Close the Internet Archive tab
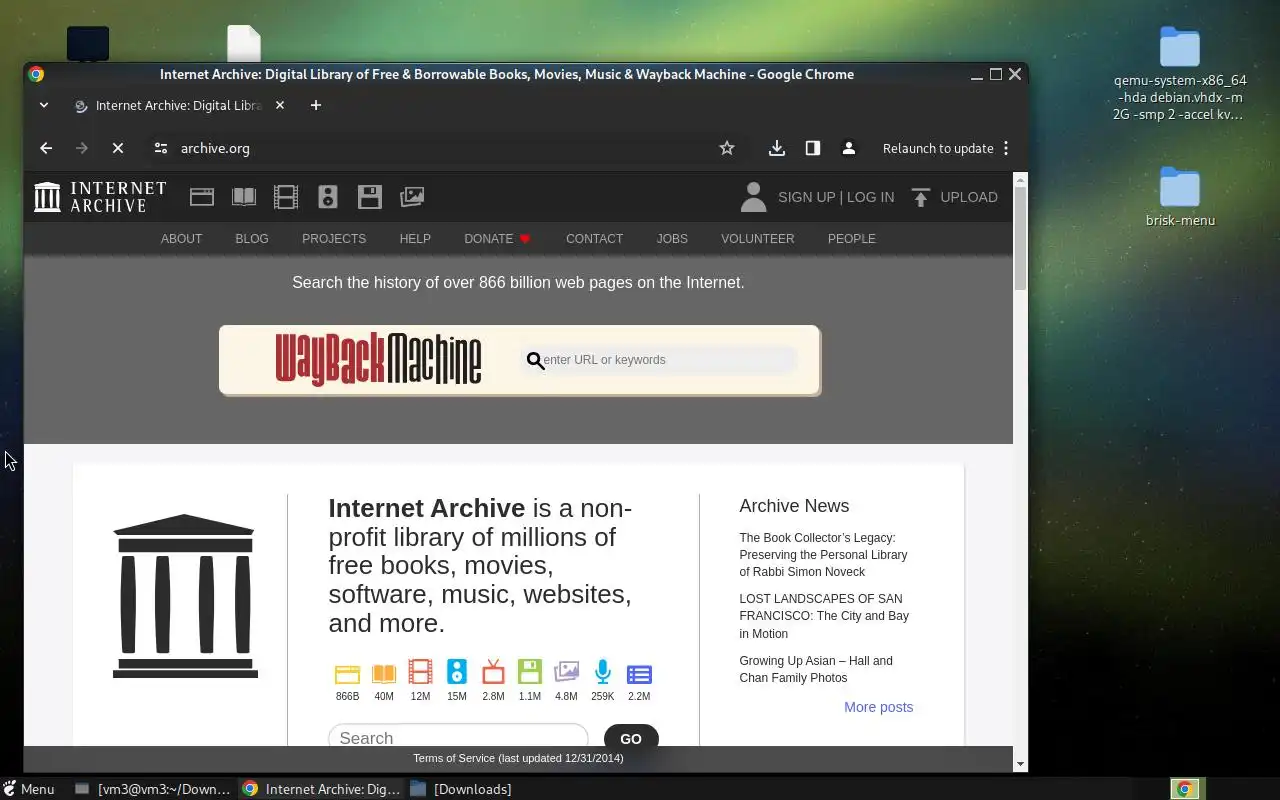The image size is (1280, 800). 280,105
